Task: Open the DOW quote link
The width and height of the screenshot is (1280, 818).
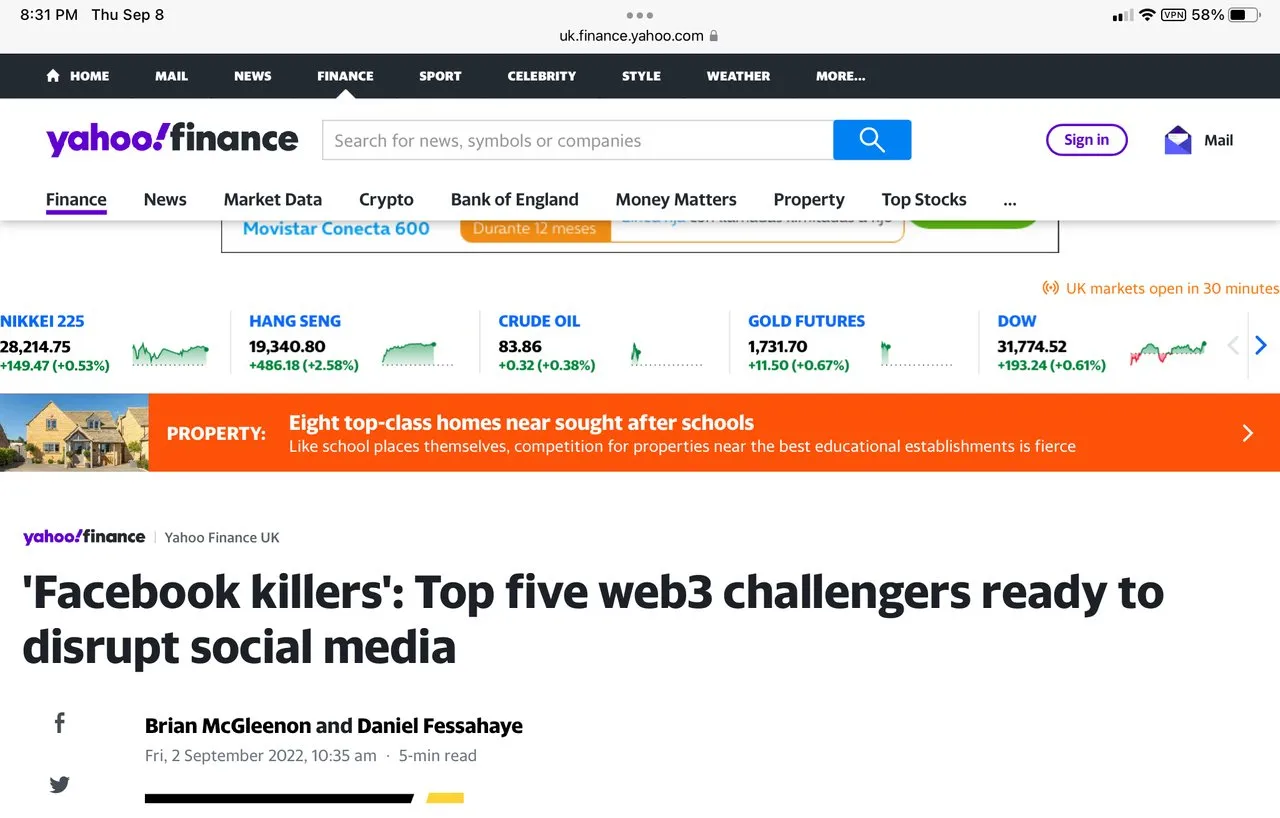Action: (1017, 321)
